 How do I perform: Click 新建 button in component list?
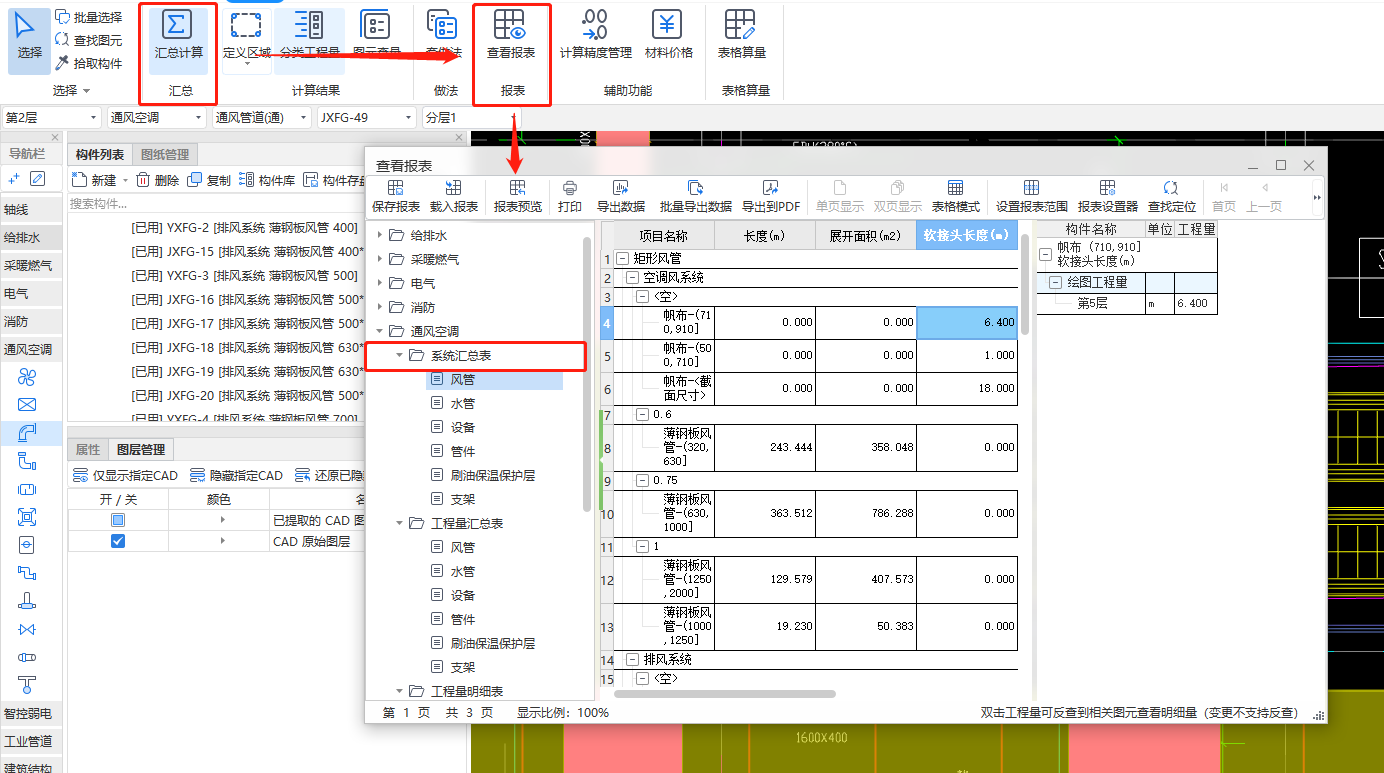pos(95,180)
